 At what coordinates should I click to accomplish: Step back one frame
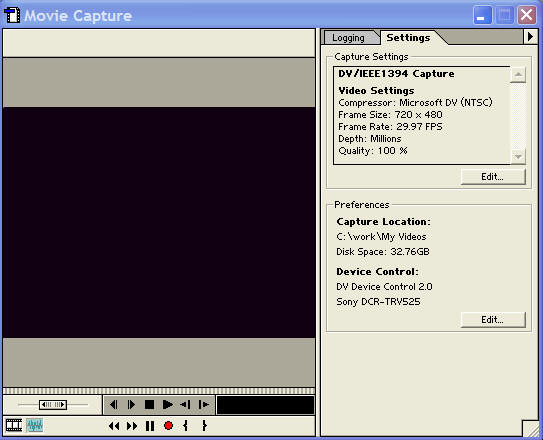[x=114, y=405]
